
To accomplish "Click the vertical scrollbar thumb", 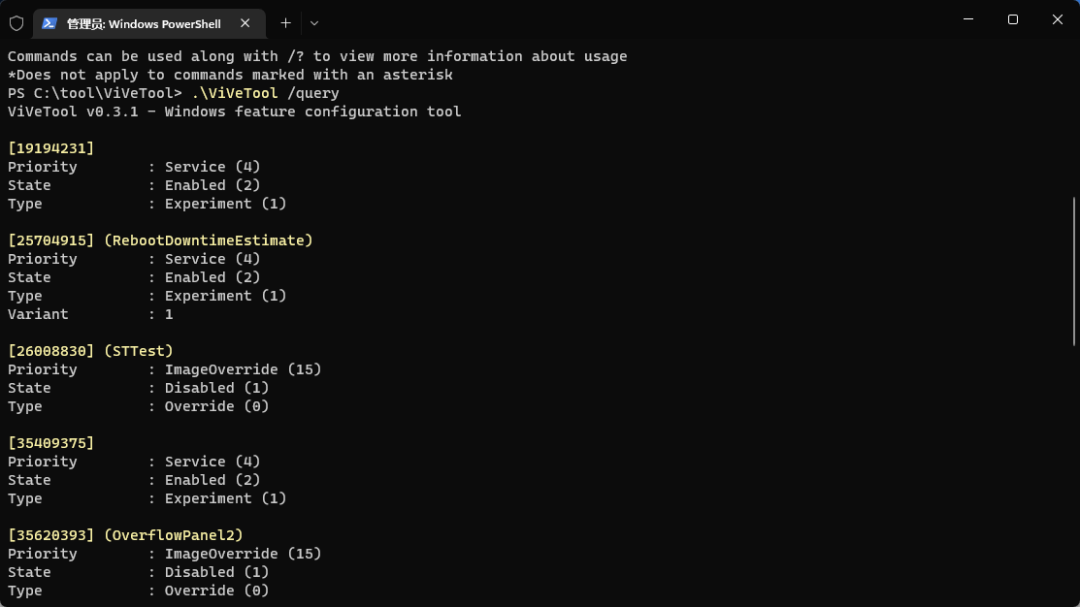I will tap(1075, 270).
